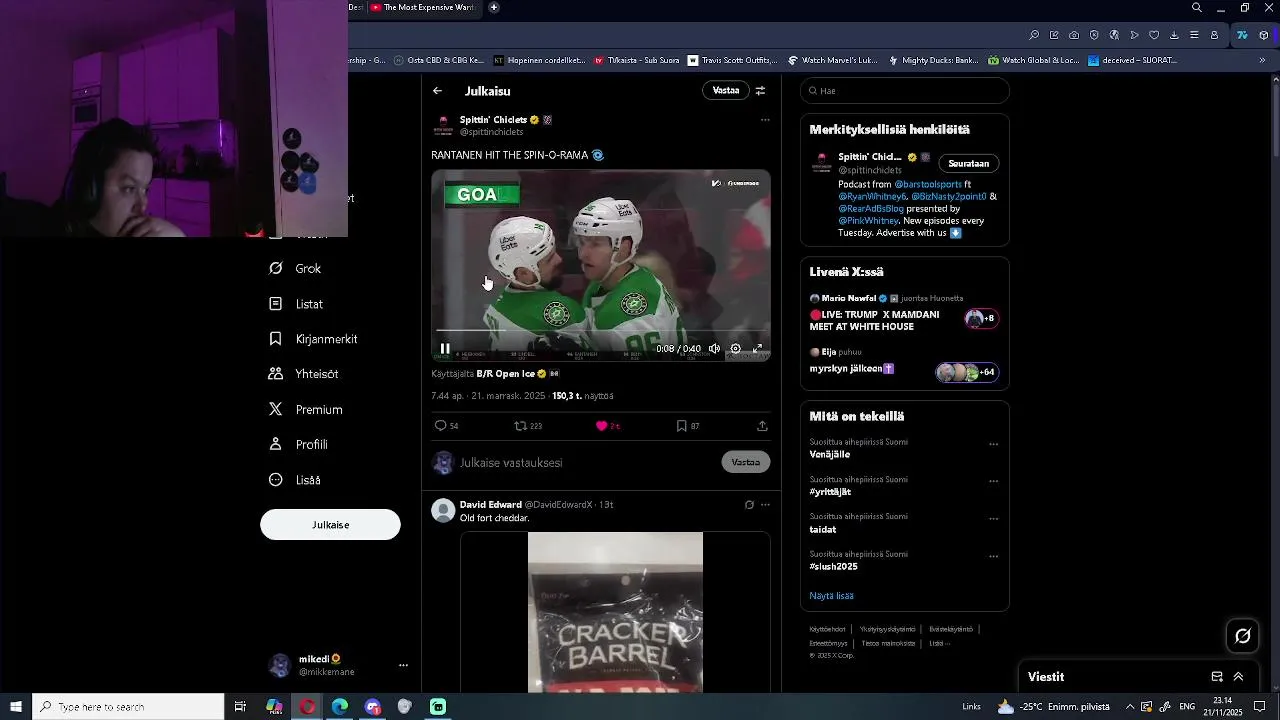Open Profiili in the sidebar
Viewport: 1280px width, 720px height.
(x=298, y=445)
